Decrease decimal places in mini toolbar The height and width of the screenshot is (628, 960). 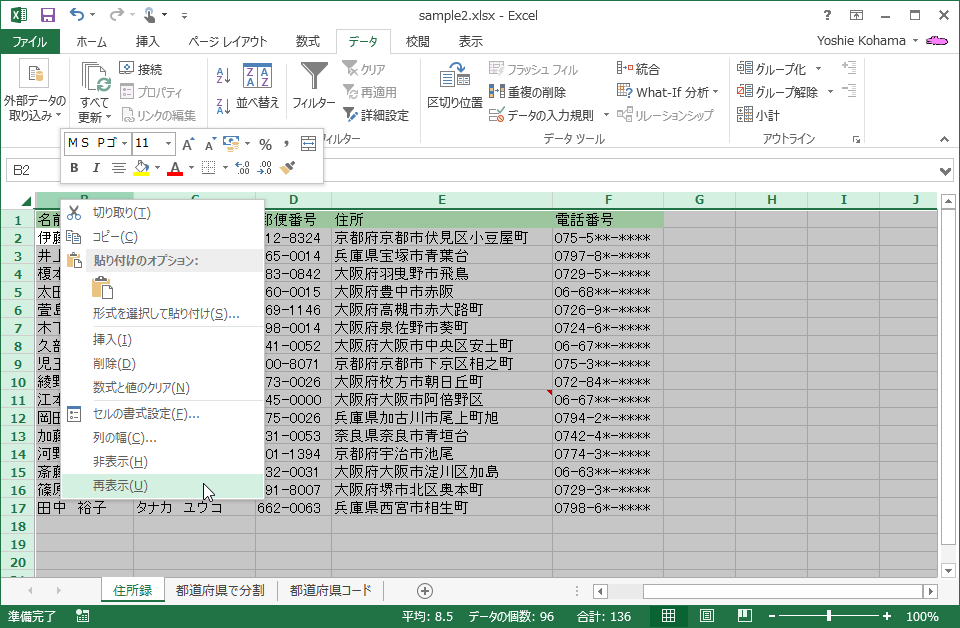[265, 168]
